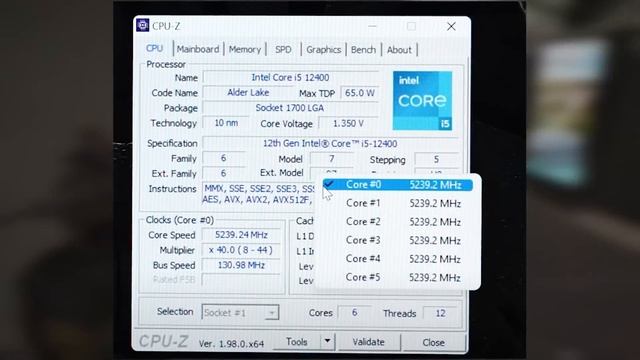Open the Graphics tab
The height and width of the screenshot is (360, 640).
point(323,50)
